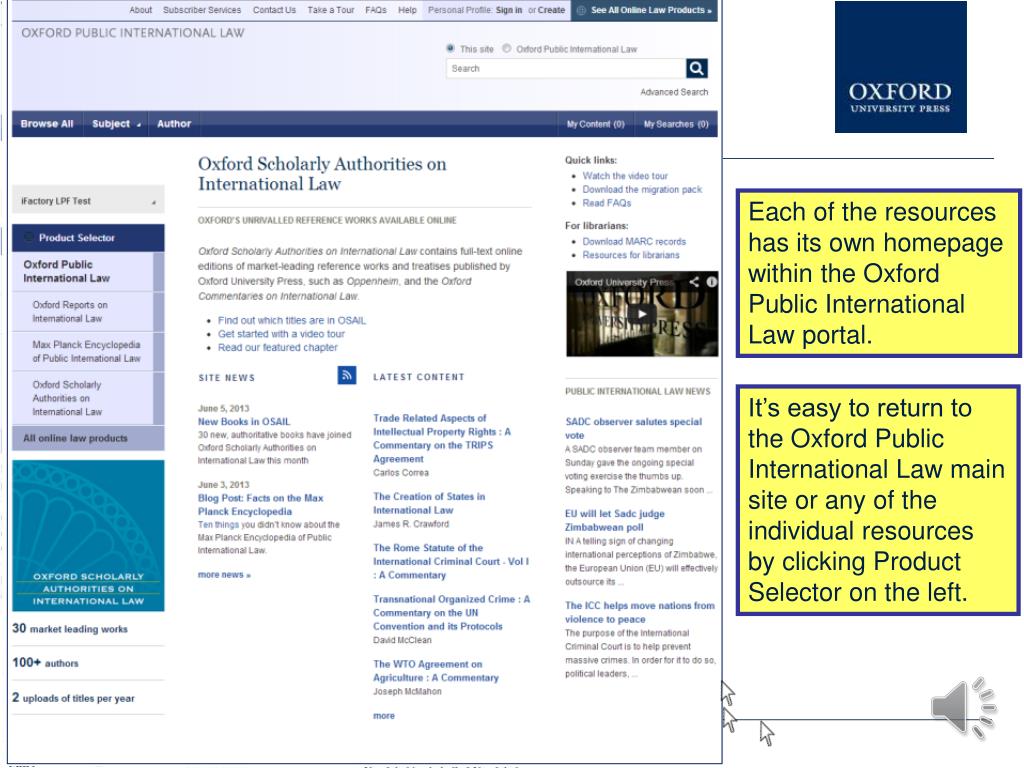Select the Oxford Public International Law radio option

(507, 48)
